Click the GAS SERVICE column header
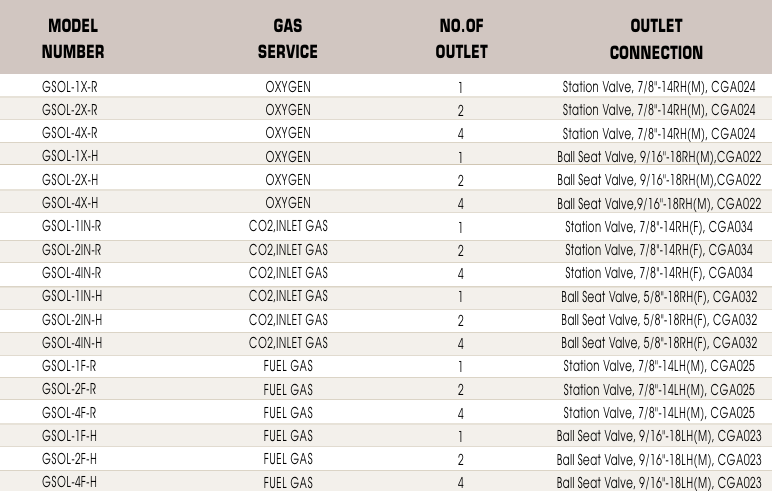The image size is (772, 491). [288, 38]
